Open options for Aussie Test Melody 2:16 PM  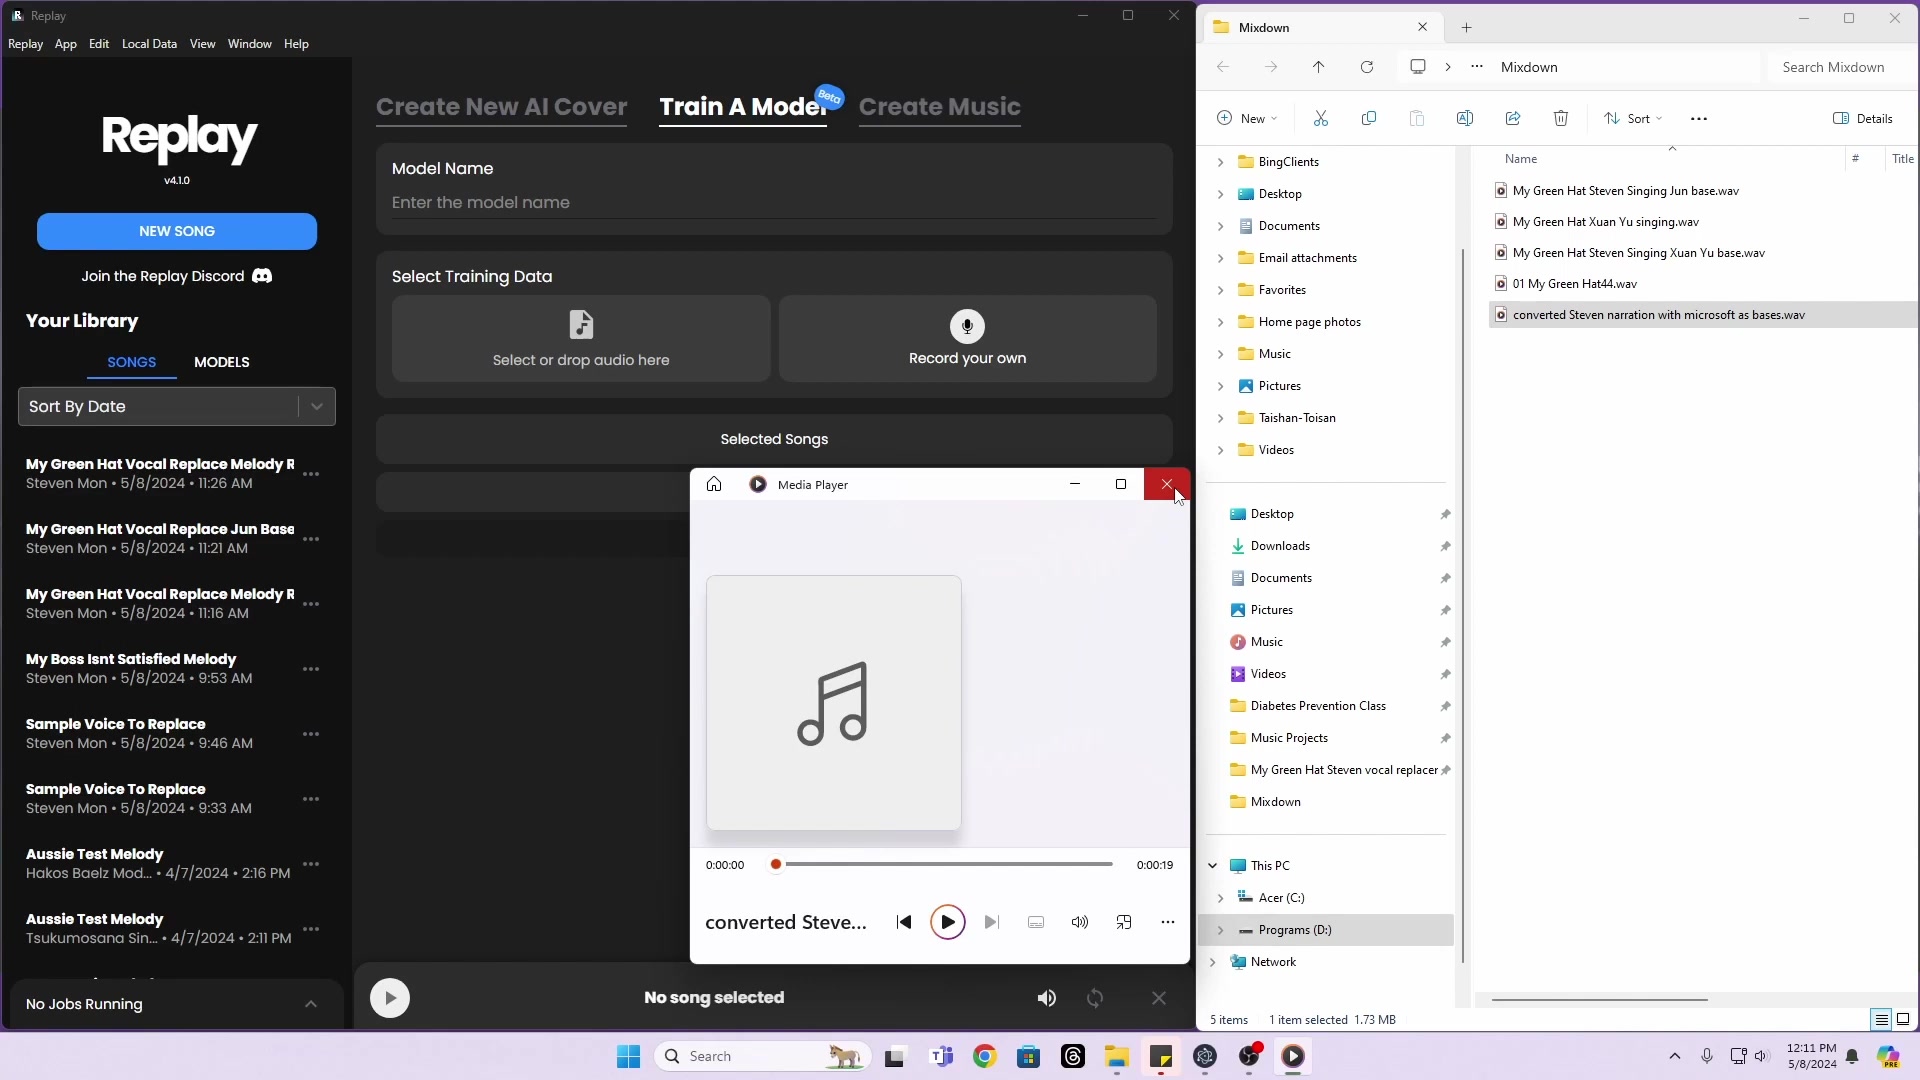pos(311,864)
